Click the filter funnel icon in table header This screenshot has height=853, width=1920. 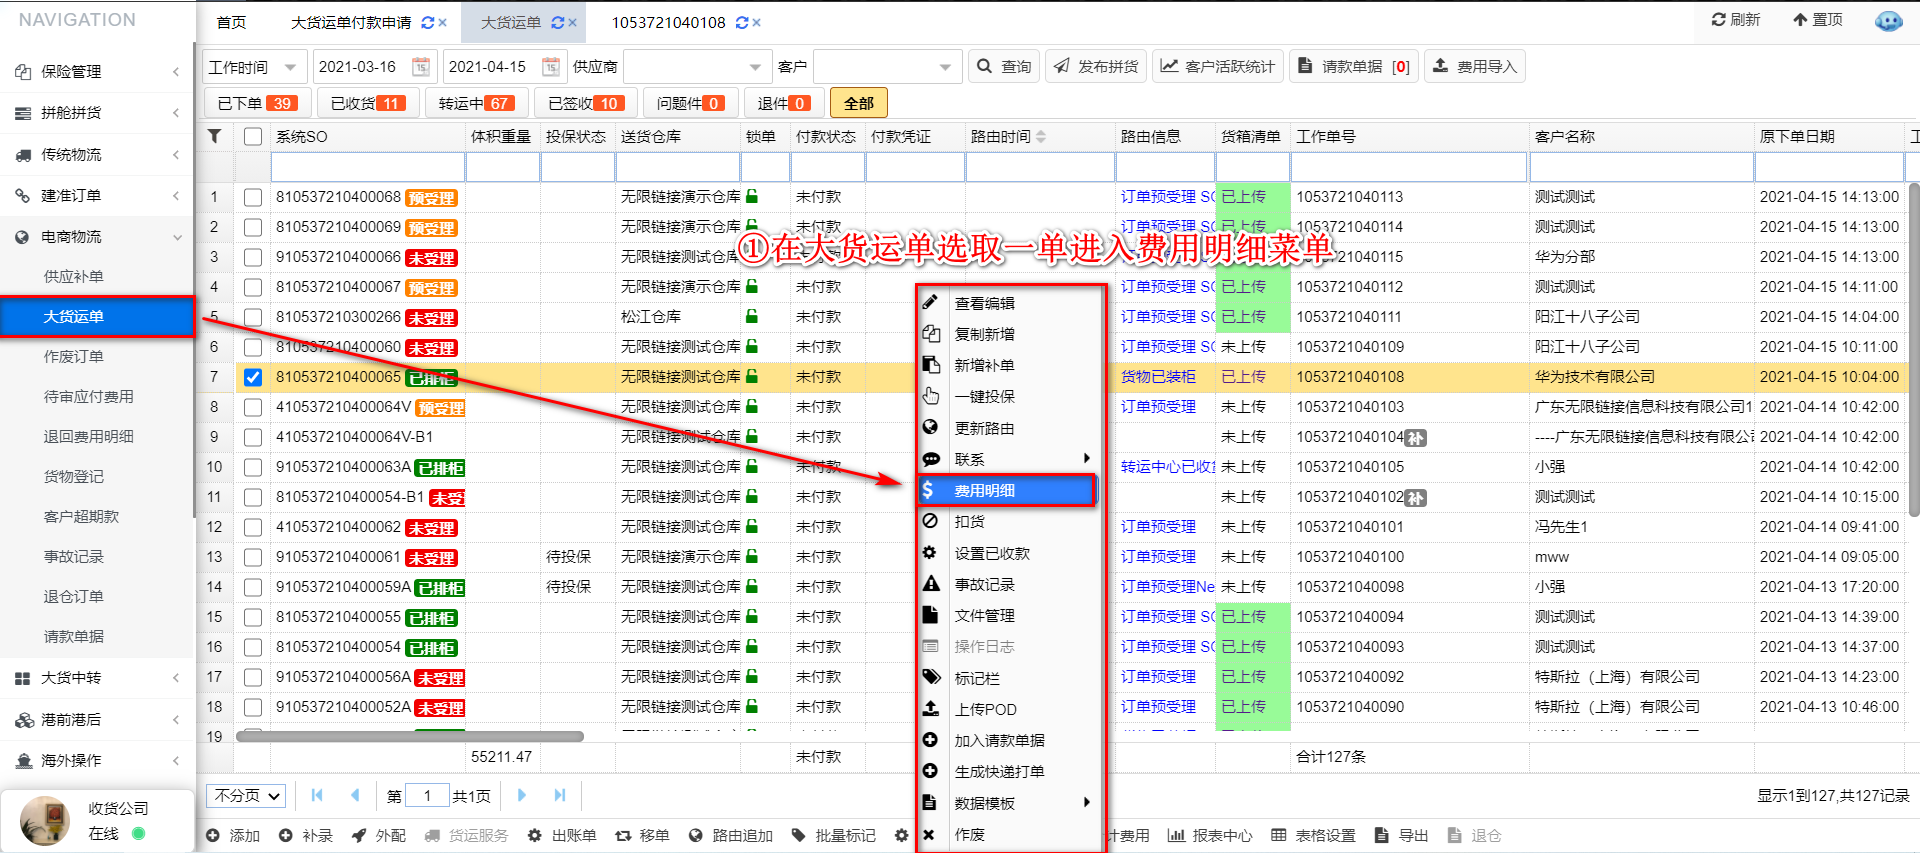pyautogui.click(x=214, y=136)
